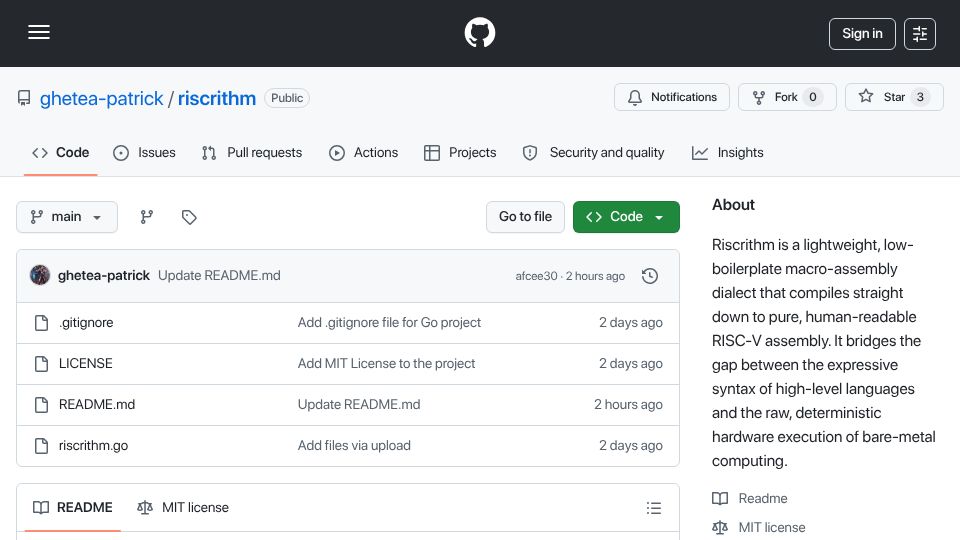Switch to the Issues tab
960x540 pixels.
coord(144,152)
